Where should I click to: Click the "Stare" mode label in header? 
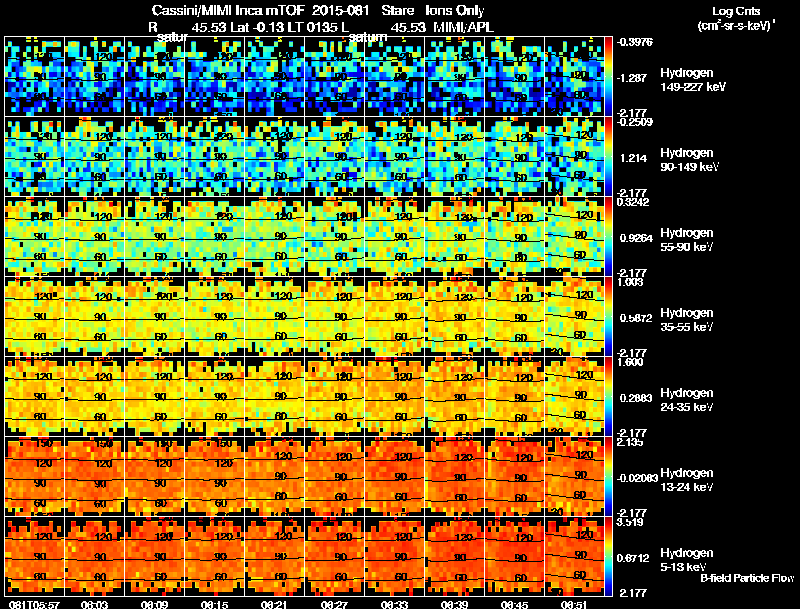pos(397,11)
